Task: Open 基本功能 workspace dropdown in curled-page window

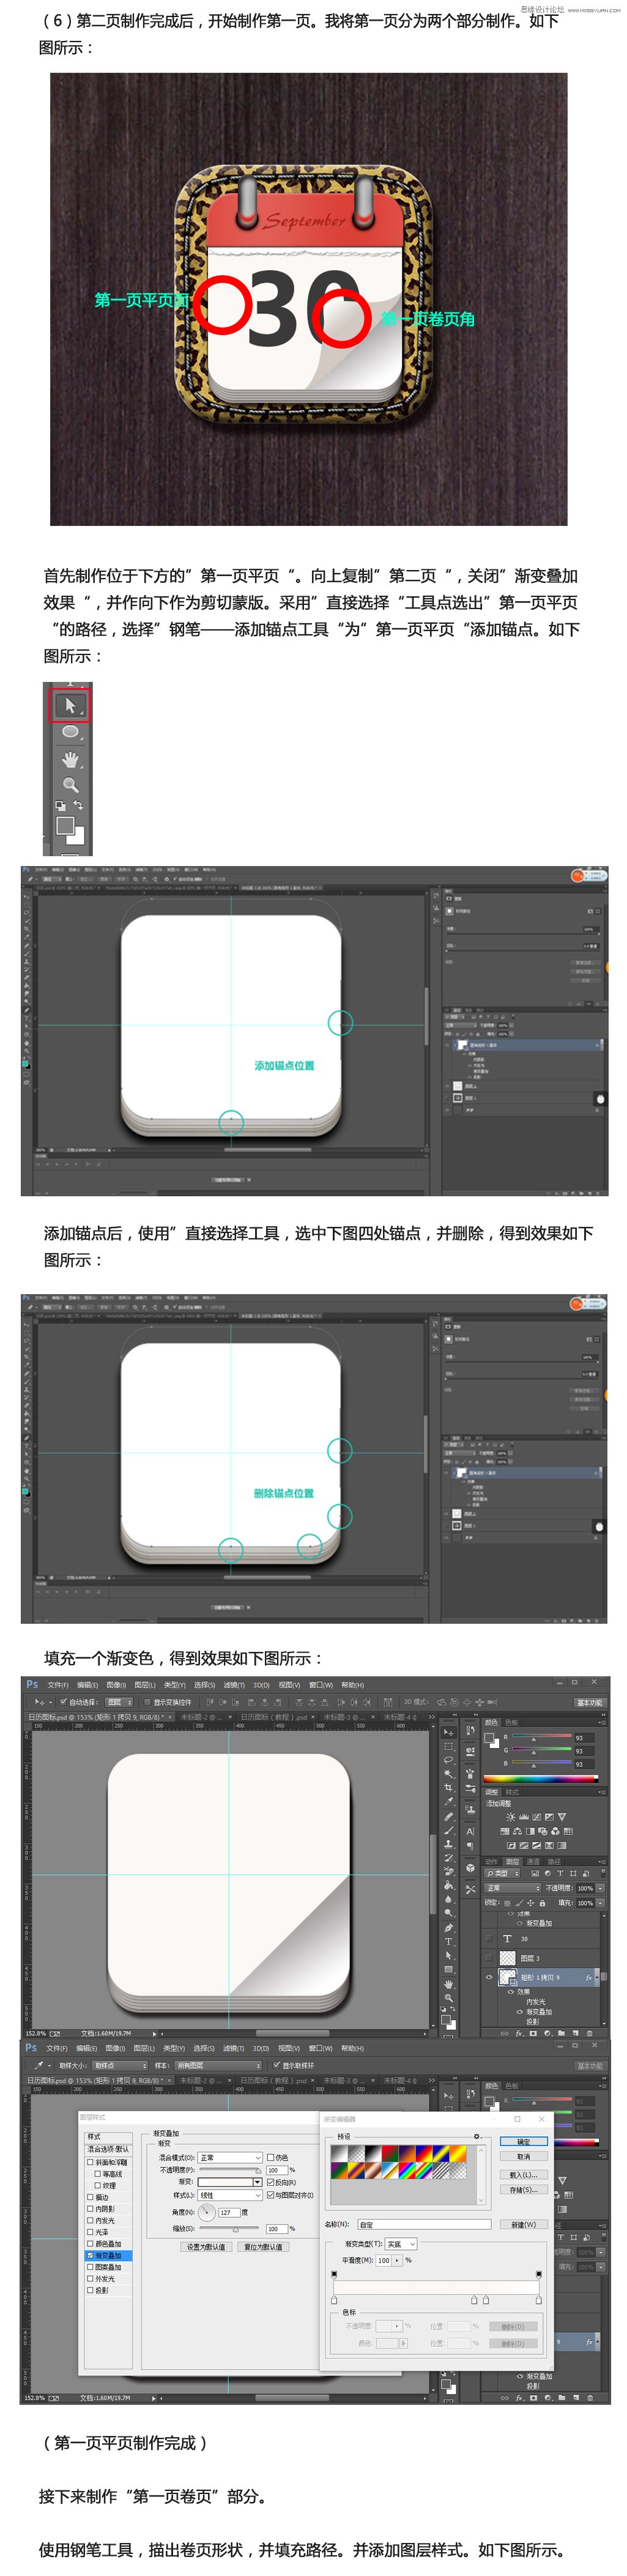Action: [589, 1702]
